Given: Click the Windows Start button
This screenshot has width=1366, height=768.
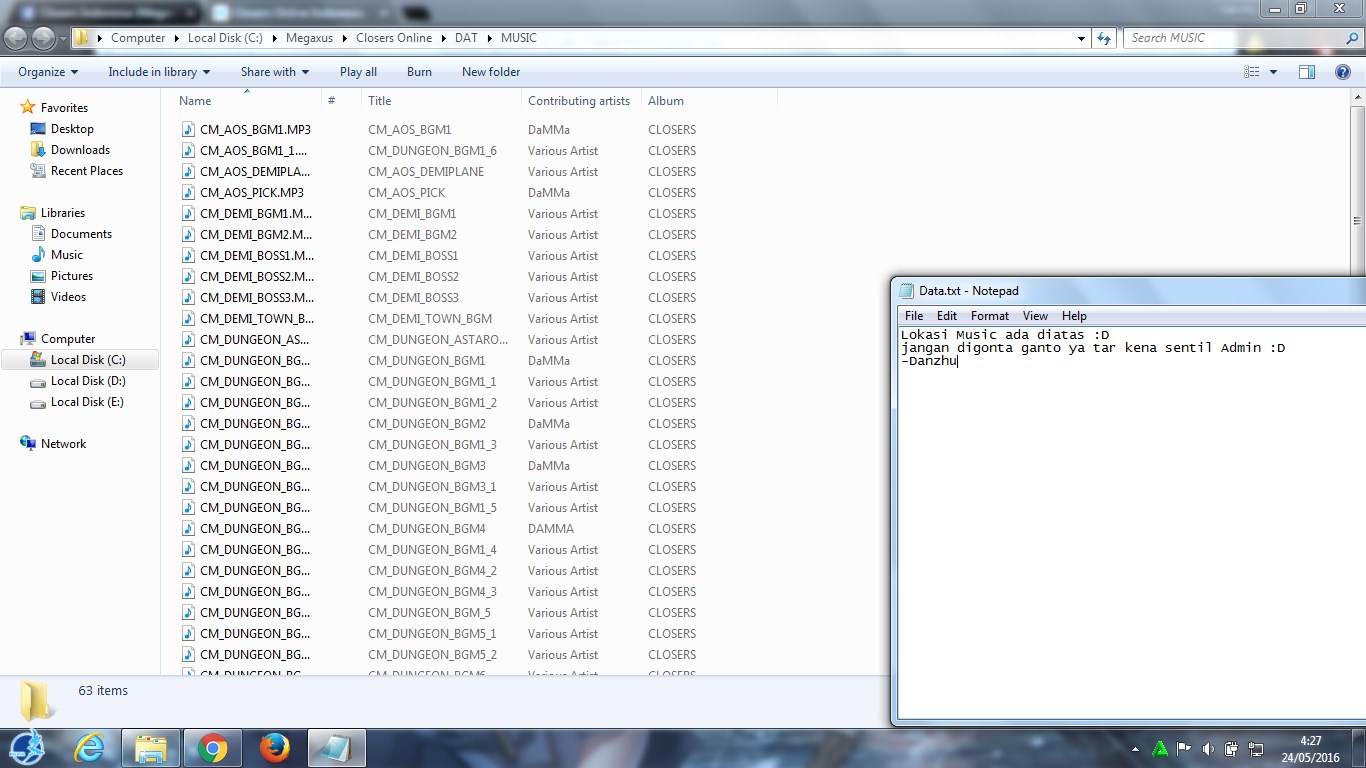Looking at the screenshot, I should 27,748.
